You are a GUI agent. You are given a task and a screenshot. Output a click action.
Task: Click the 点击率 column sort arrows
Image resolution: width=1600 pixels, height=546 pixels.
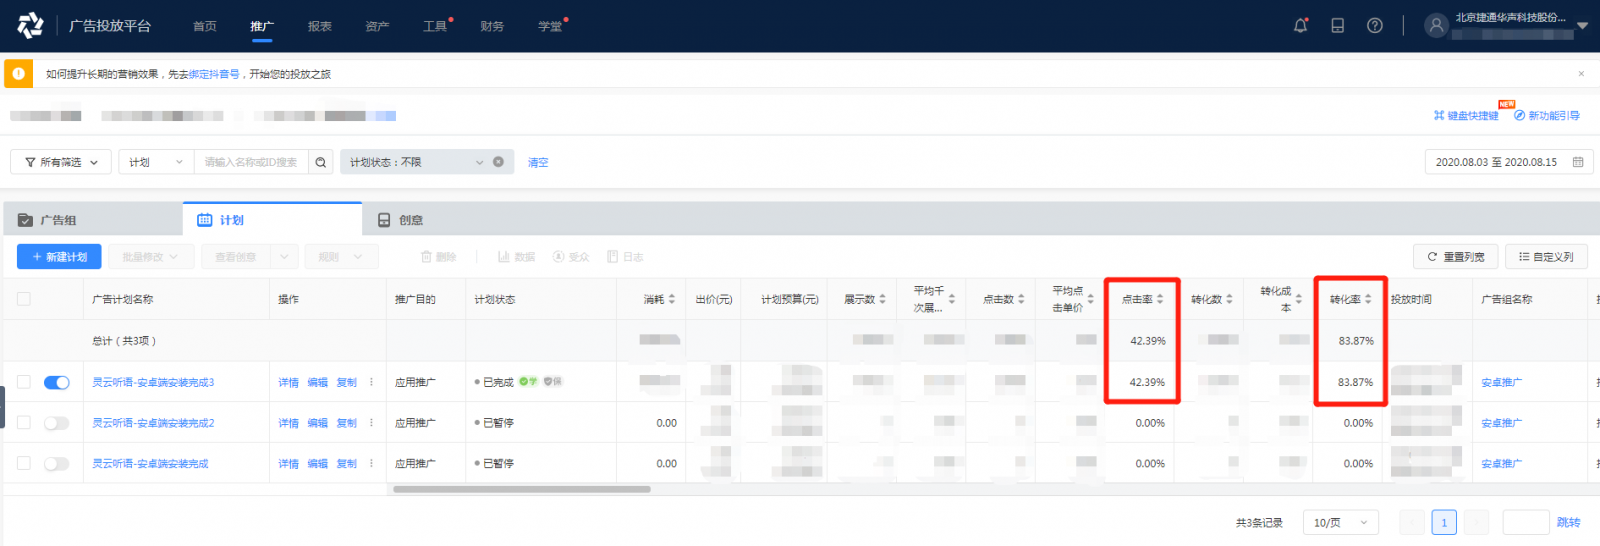point(1160,299)
